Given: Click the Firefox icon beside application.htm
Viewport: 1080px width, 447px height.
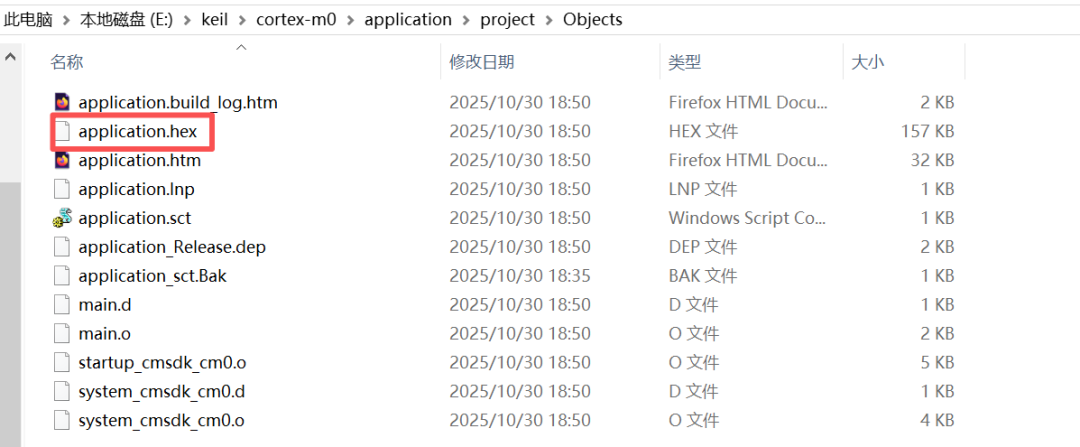Looking at the screenshot, I should tap(62, 160).
